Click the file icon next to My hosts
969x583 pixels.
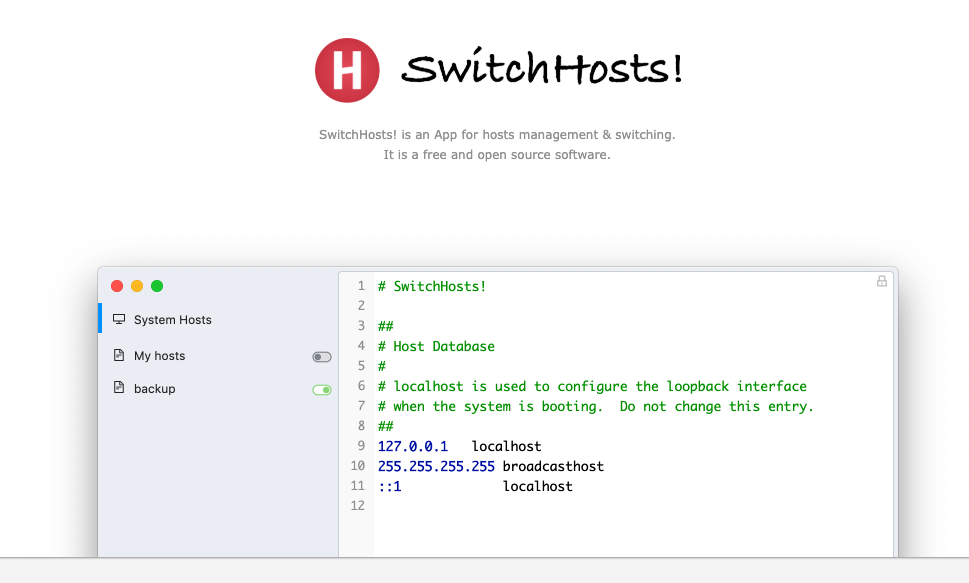pos(119,355)
